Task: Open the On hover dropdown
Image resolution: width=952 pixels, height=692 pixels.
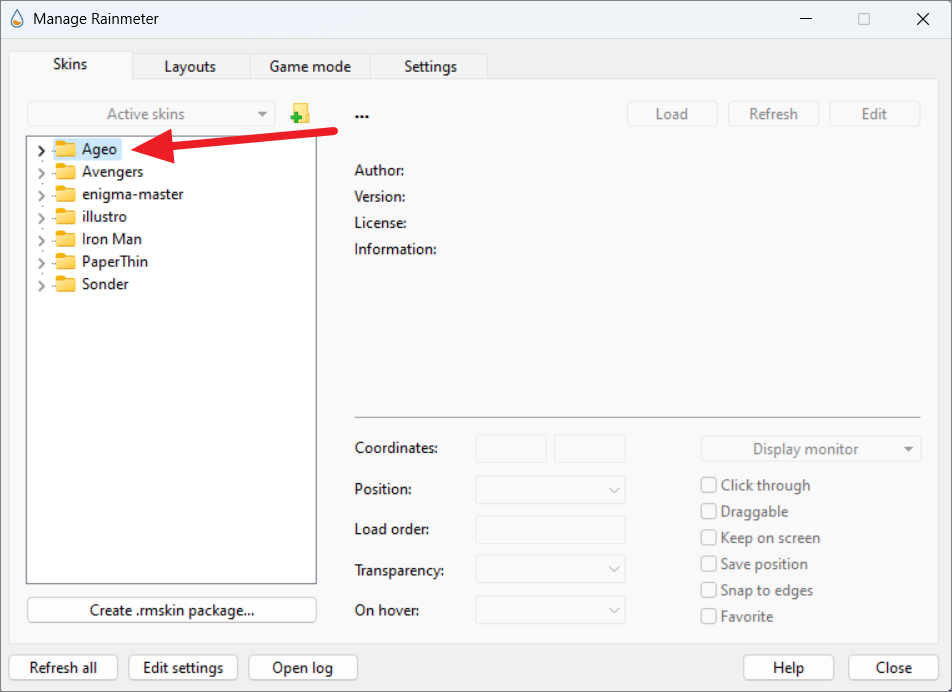Action: pos(550,610)
